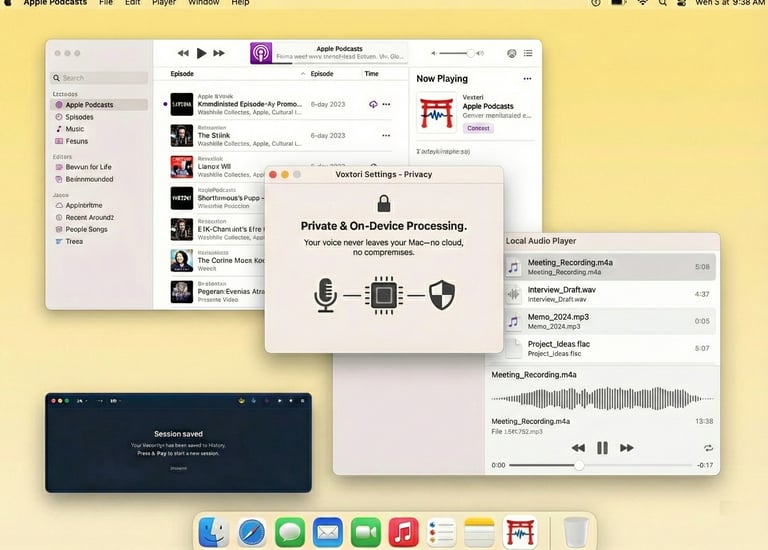Adjust the Podcasts volume slider
The width and height of the screenshot is (768, 550).
tap(458, 53)
